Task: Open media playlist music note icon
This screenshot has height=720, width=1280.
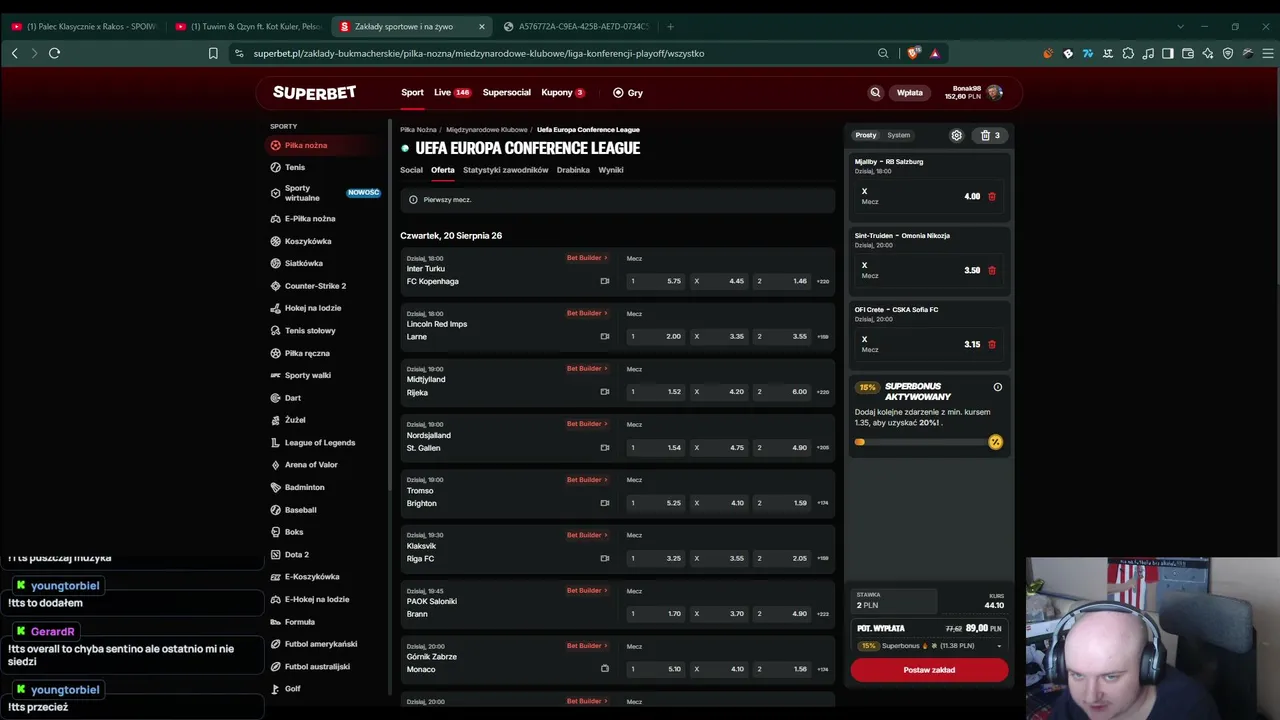Action: 1148,53
